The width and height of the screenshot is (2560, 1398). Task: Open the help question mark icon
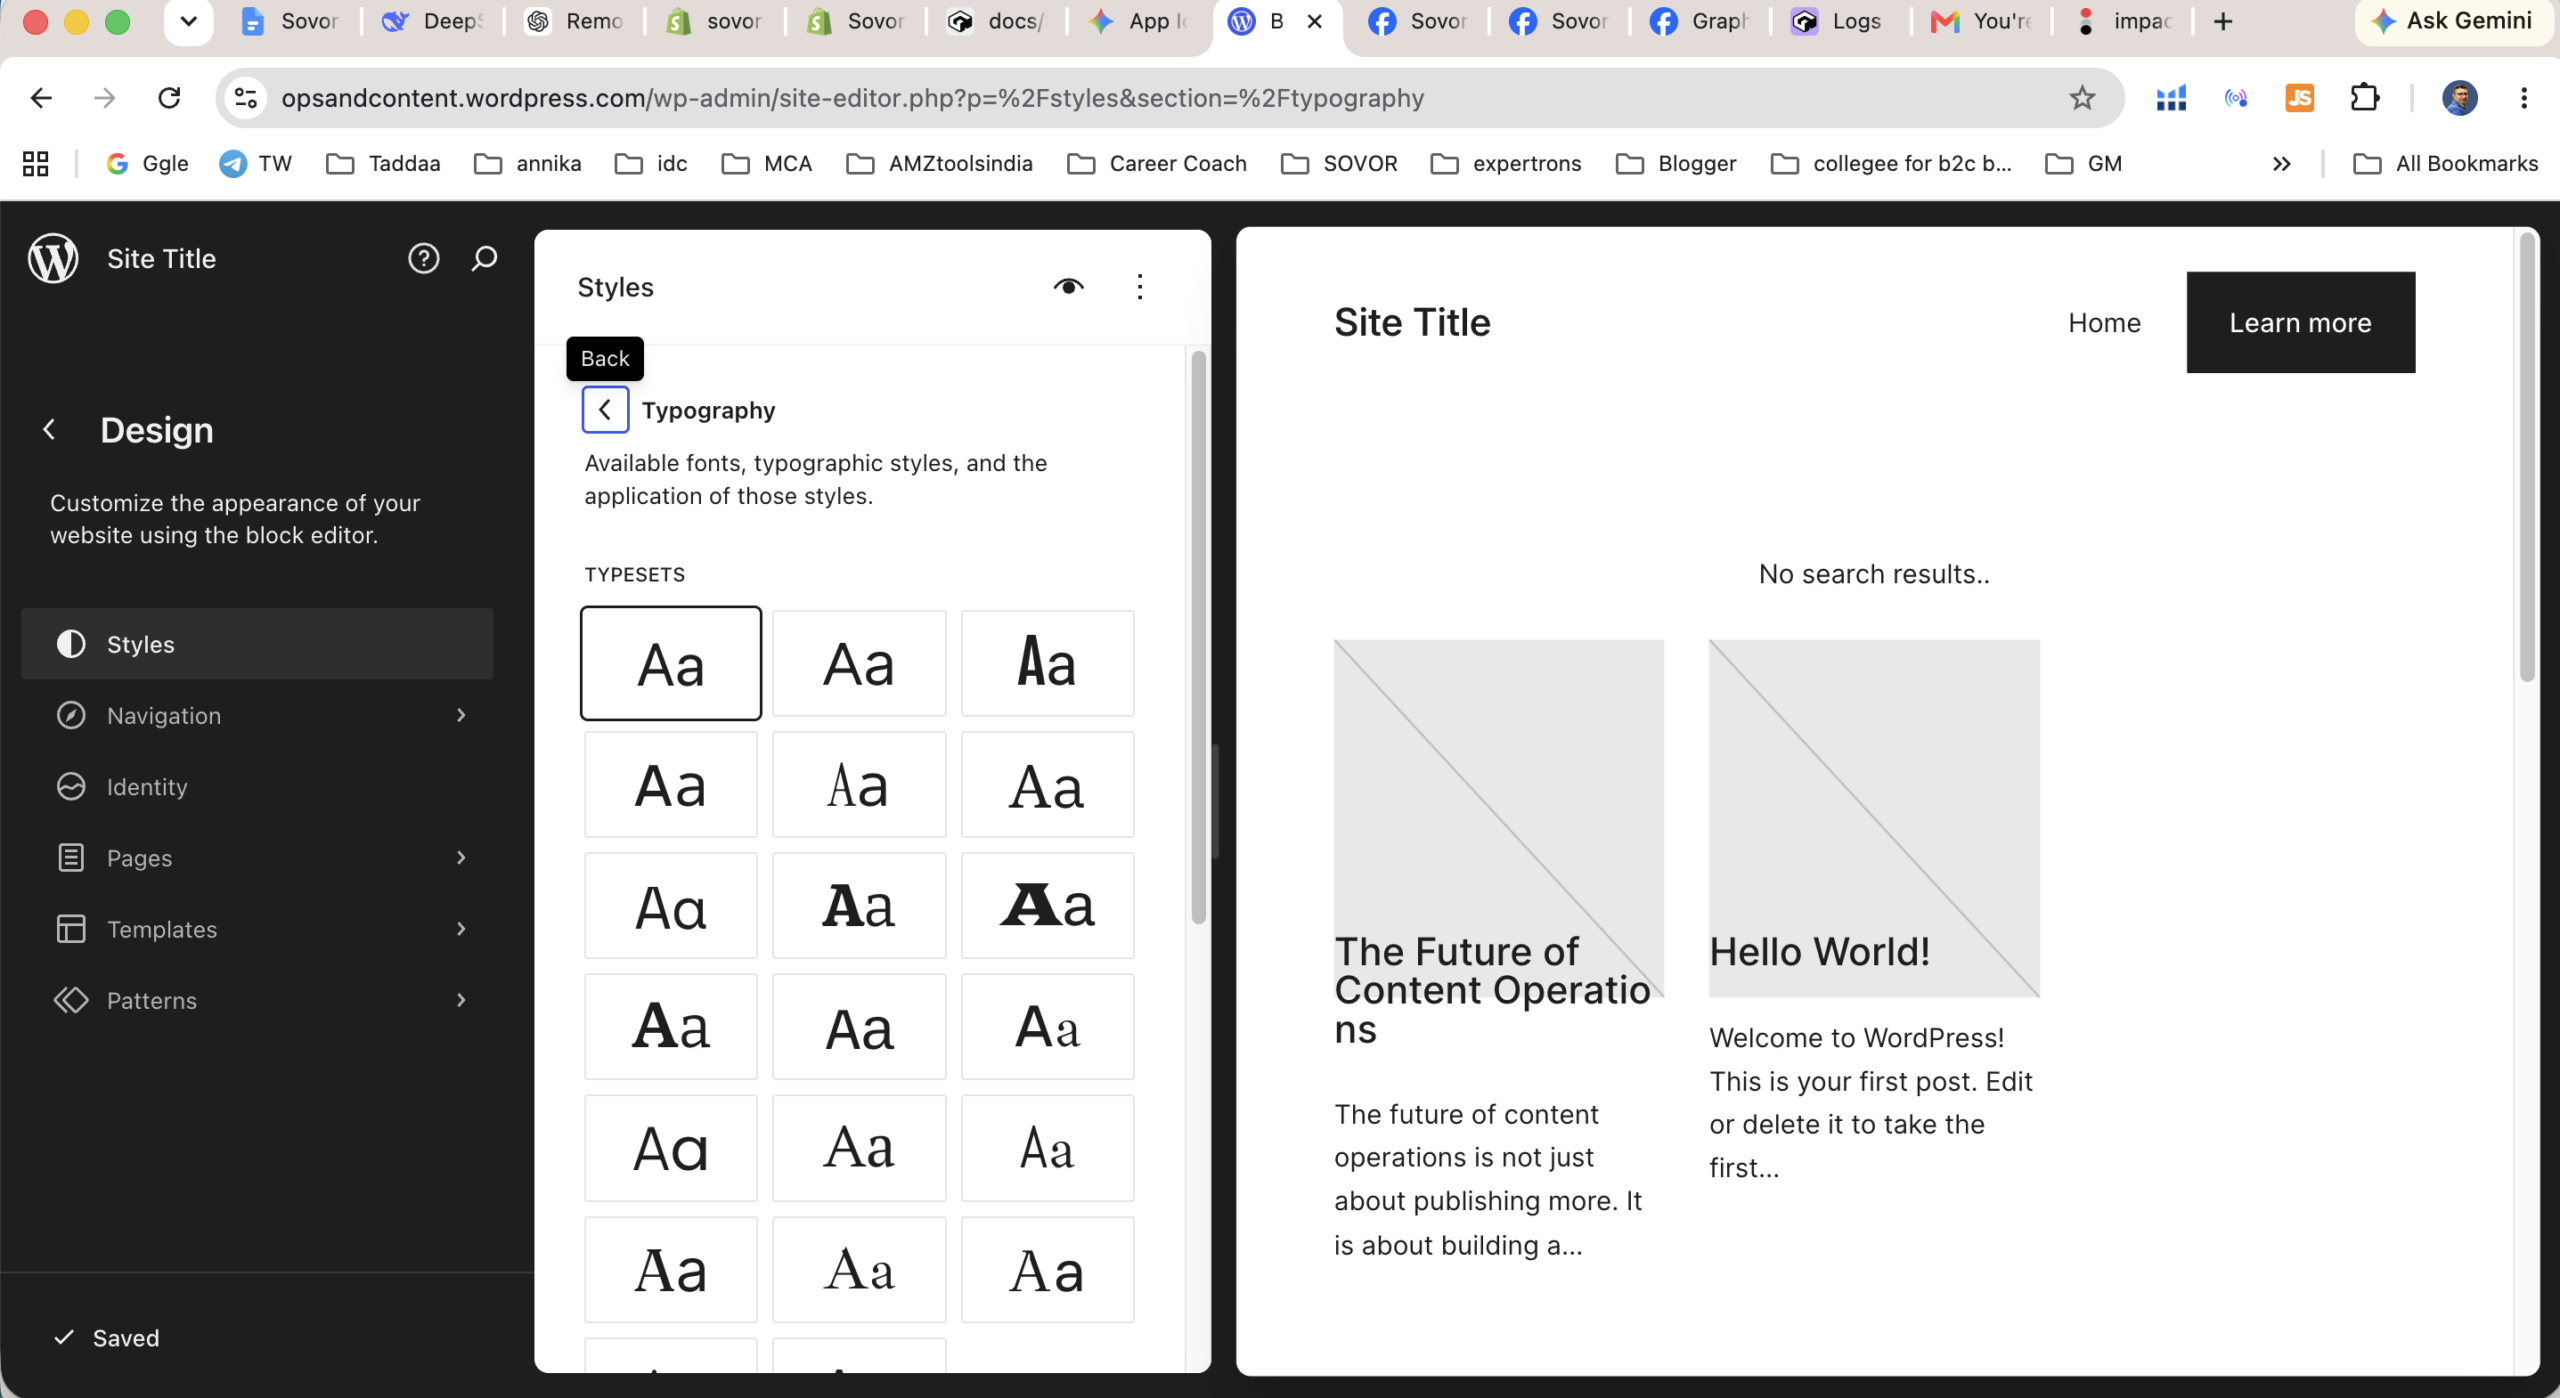(423, 259)
